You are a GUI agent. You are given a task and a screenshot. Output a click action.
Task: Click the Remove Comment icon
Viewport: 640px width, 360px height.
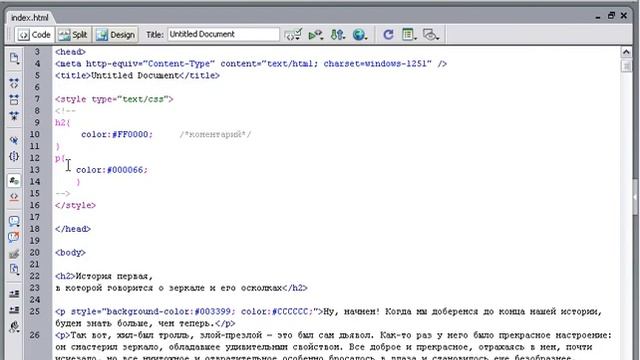coord(14,237)
